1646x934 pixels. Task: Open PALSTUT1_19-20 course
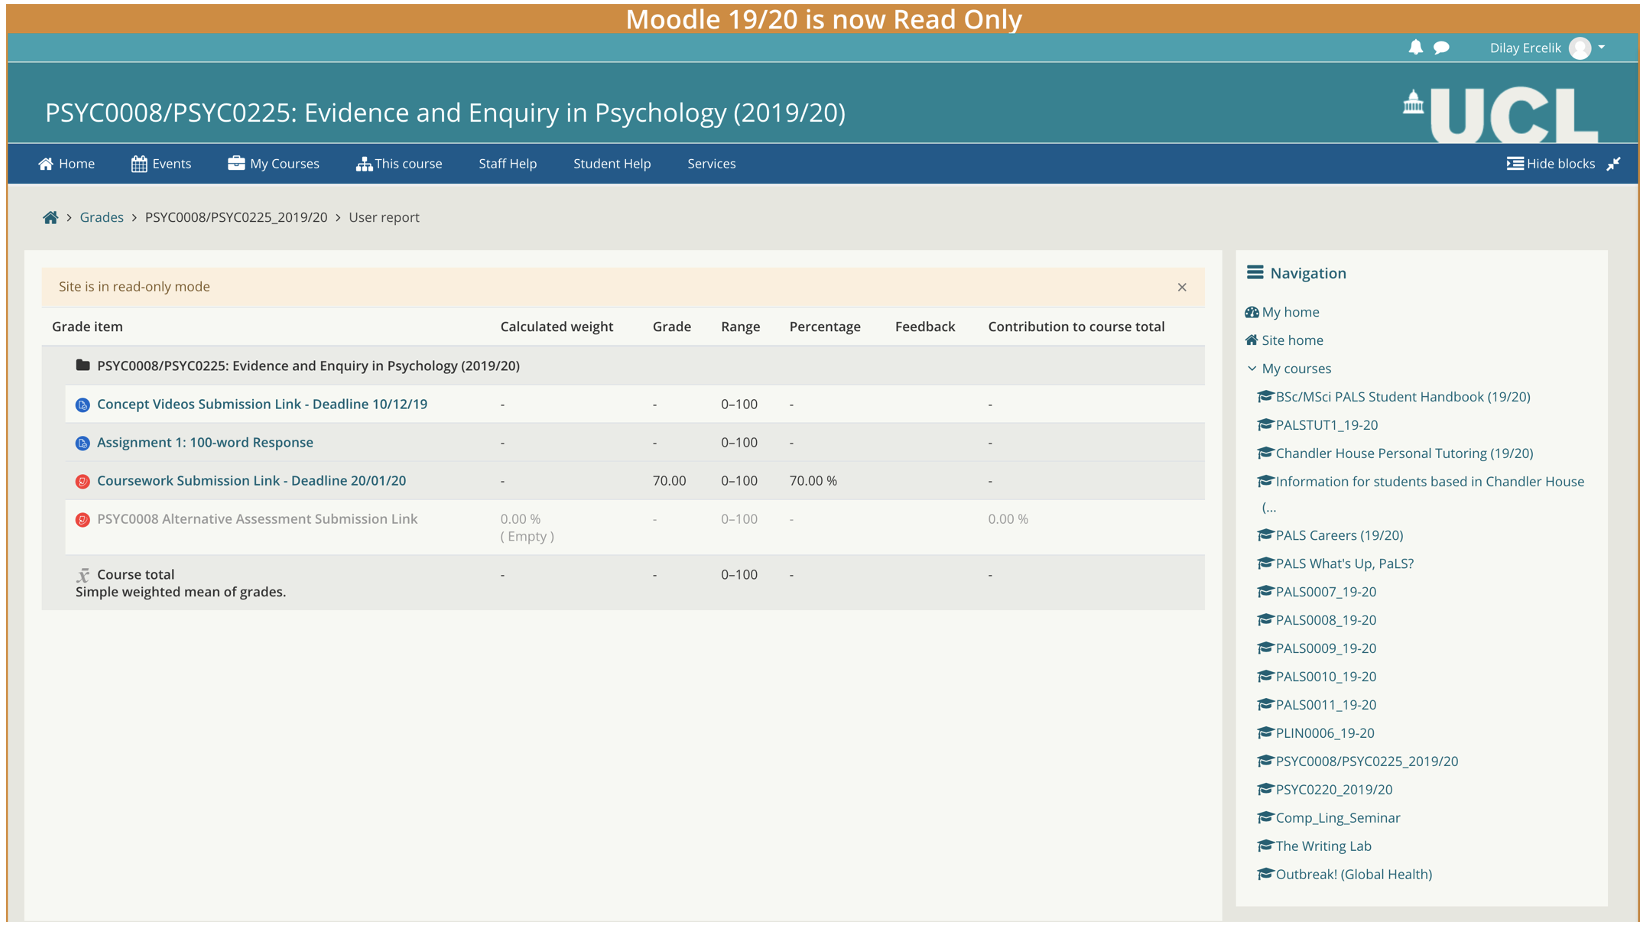point(1326,425)
